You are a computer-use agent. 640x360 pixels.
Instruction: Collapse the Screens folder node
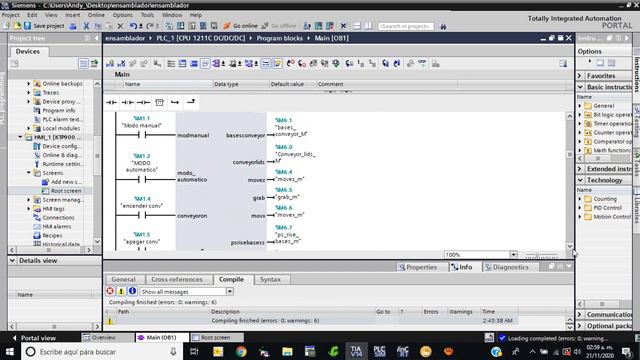pyautogui.click(x=29, y=173)
